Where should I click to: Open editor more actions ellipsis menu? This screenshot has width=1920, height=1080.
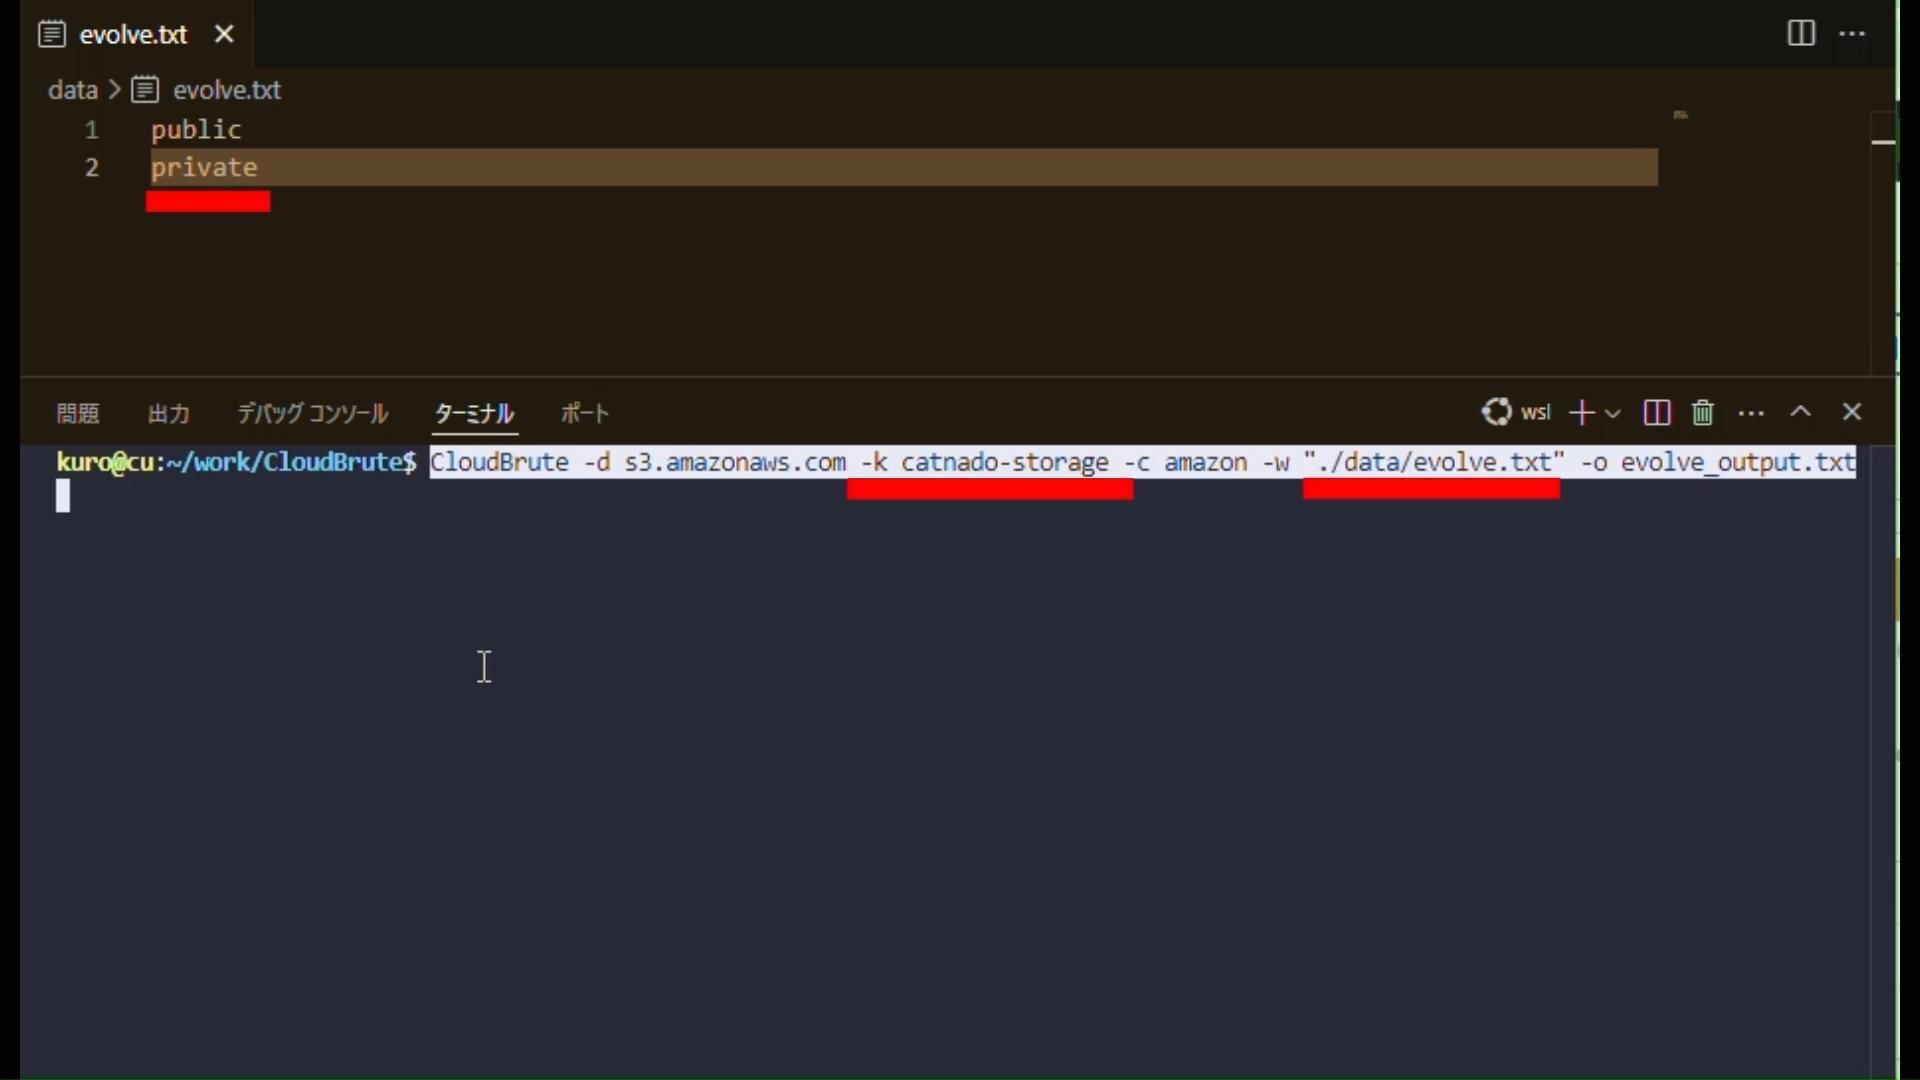[1852, 33]
